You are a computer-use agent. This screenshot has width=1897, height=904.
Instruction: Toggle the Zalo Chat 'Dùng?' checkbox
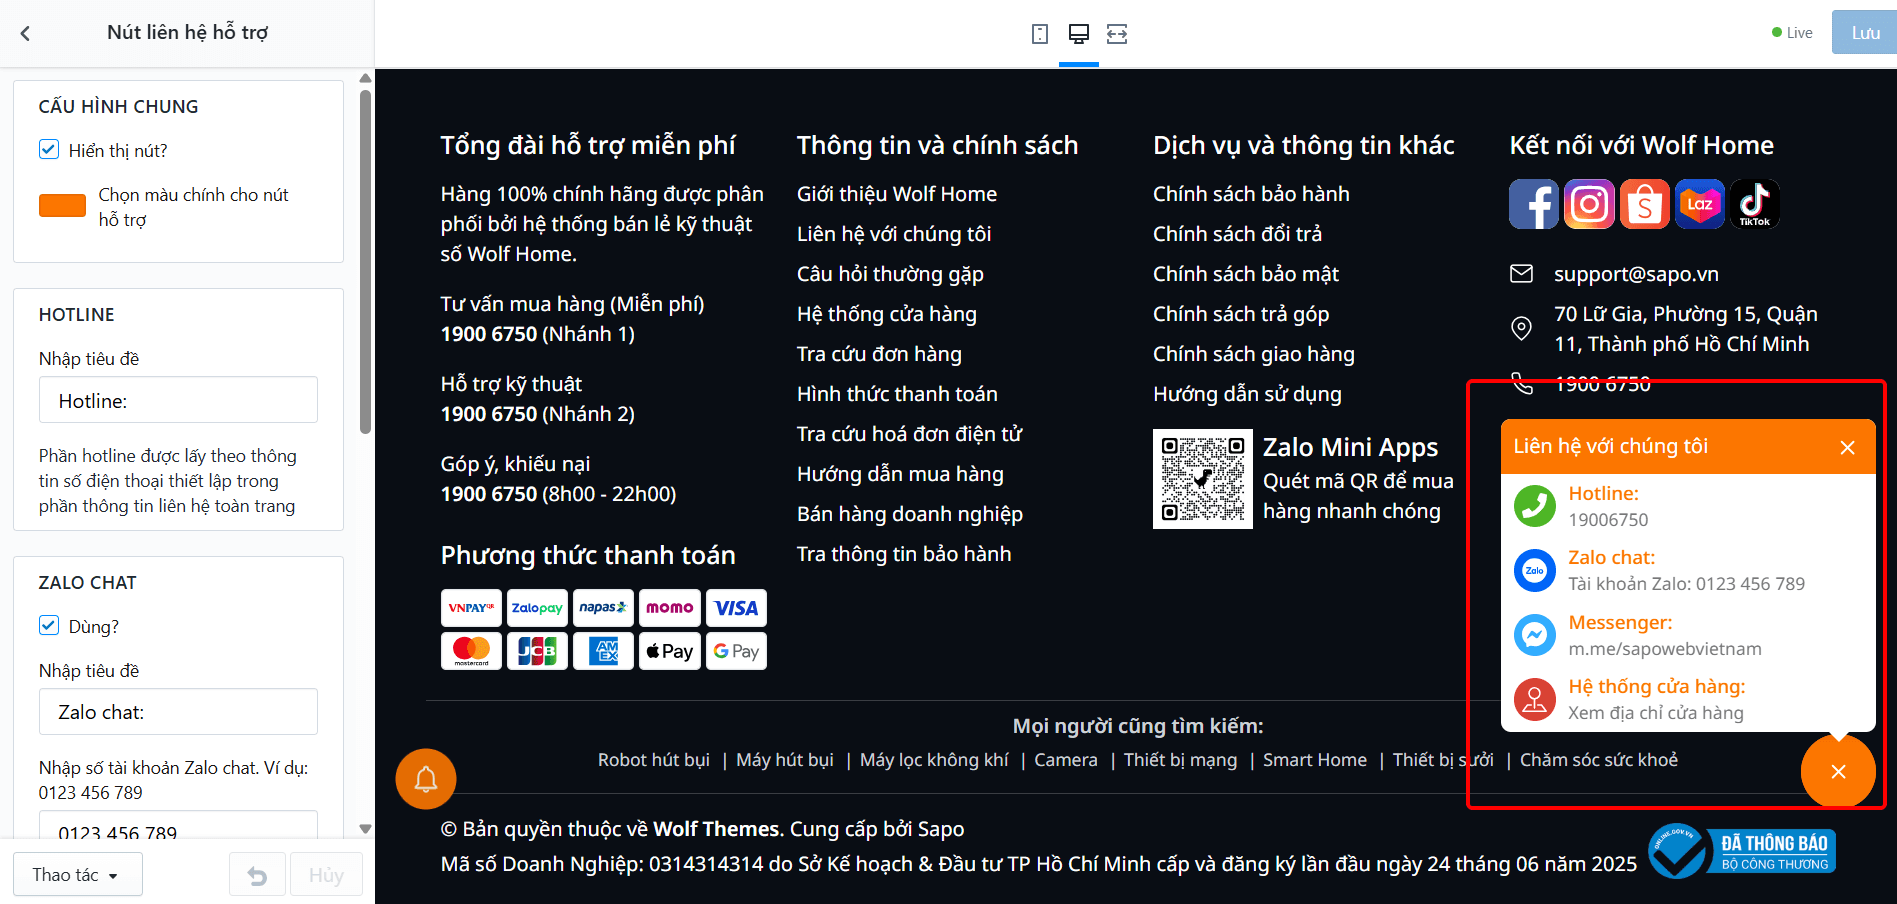pos(49,626)
